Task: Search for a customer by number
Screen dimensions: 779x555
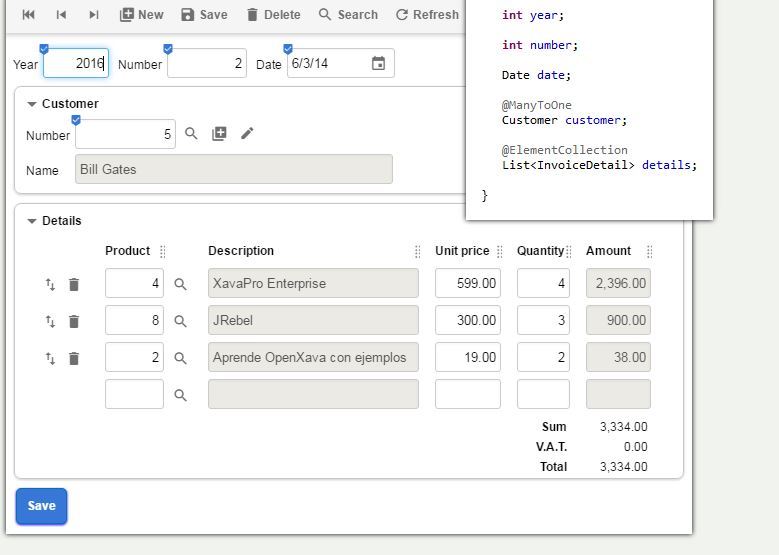Action: (191, 133)
